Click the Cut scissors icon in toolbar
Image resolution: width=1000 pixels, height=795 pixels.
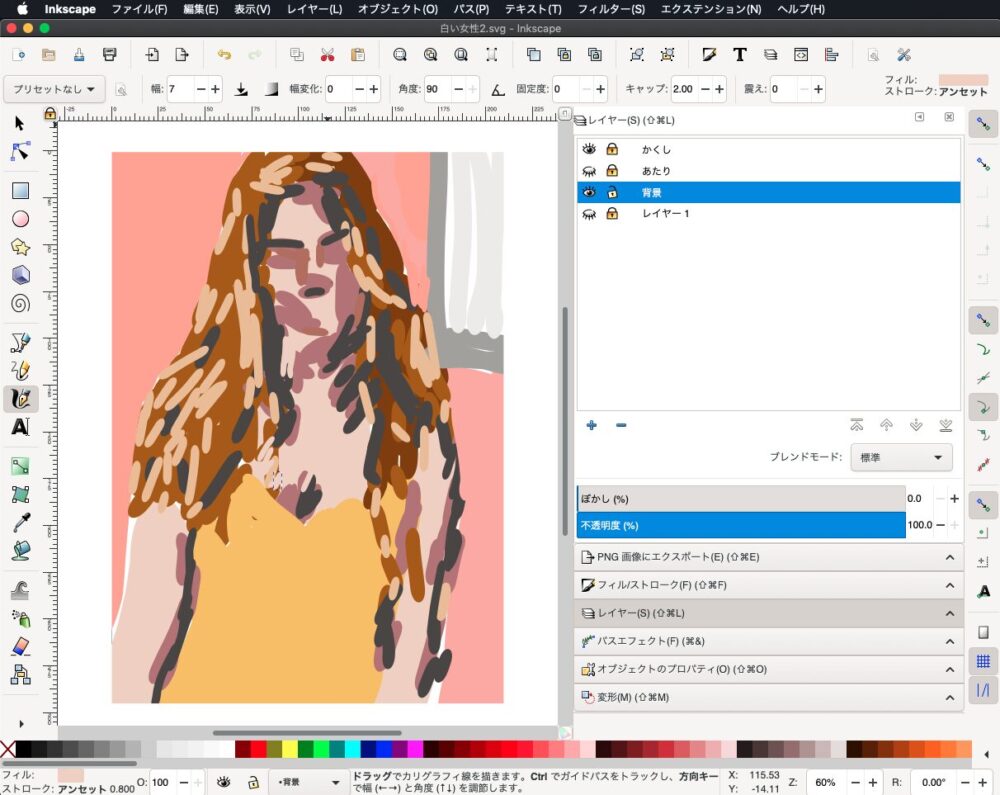point(327,55)
